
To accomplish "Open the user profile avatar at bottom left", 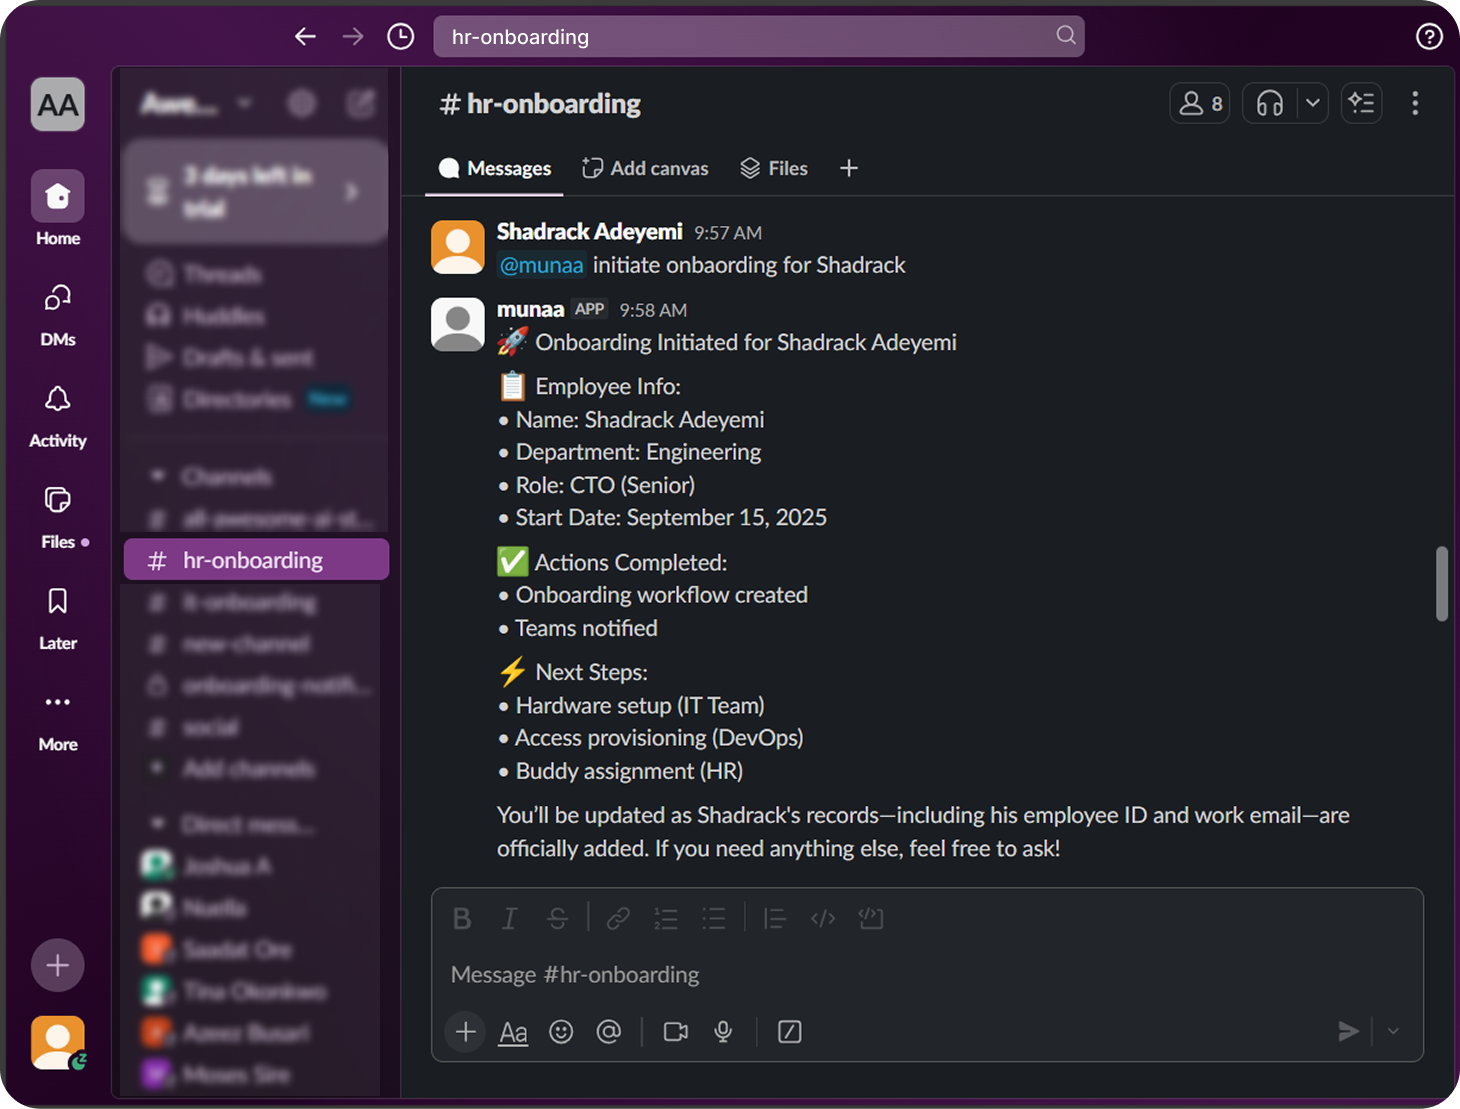I will pyautogui.click(x=58, y=1043).
